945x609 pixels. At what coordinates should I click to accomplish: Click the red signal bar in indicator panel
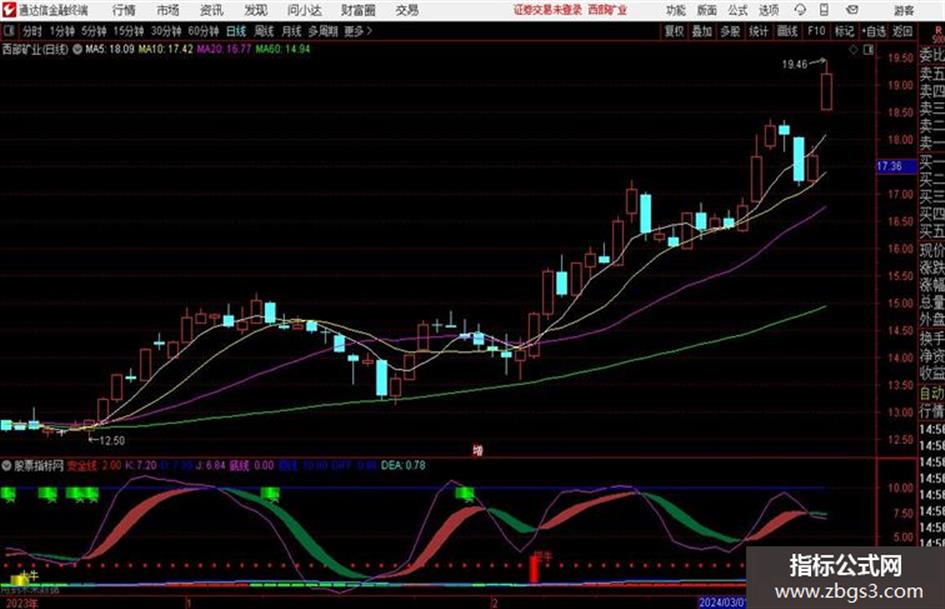click(x=533, y=570)
